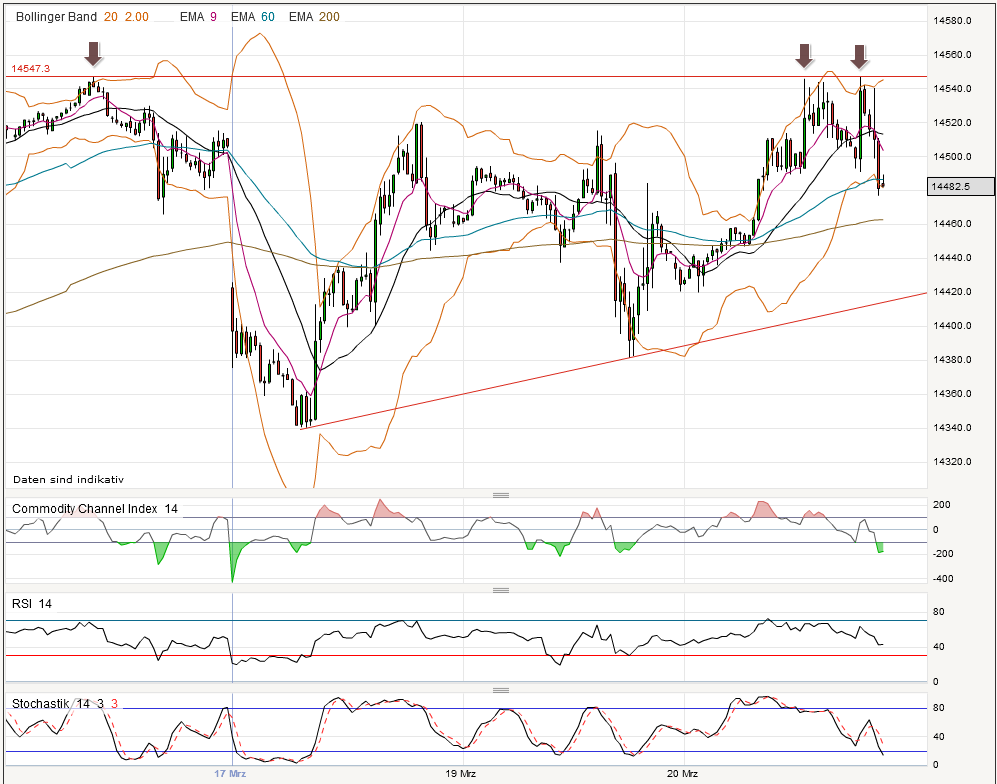Grab the splitter handle above the RSI panel
Viewport: 997px width, 784px height.
(501, 590)
